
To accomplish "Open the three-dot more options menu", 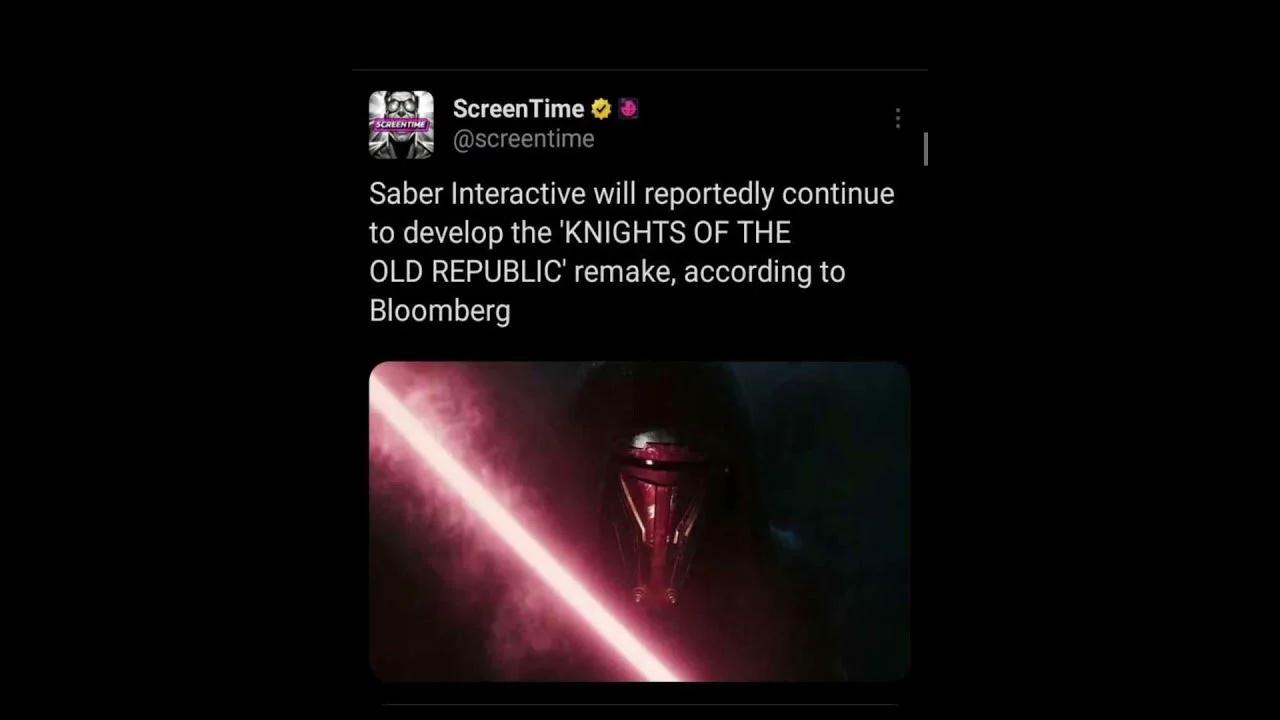I will [x=897, y=119].
